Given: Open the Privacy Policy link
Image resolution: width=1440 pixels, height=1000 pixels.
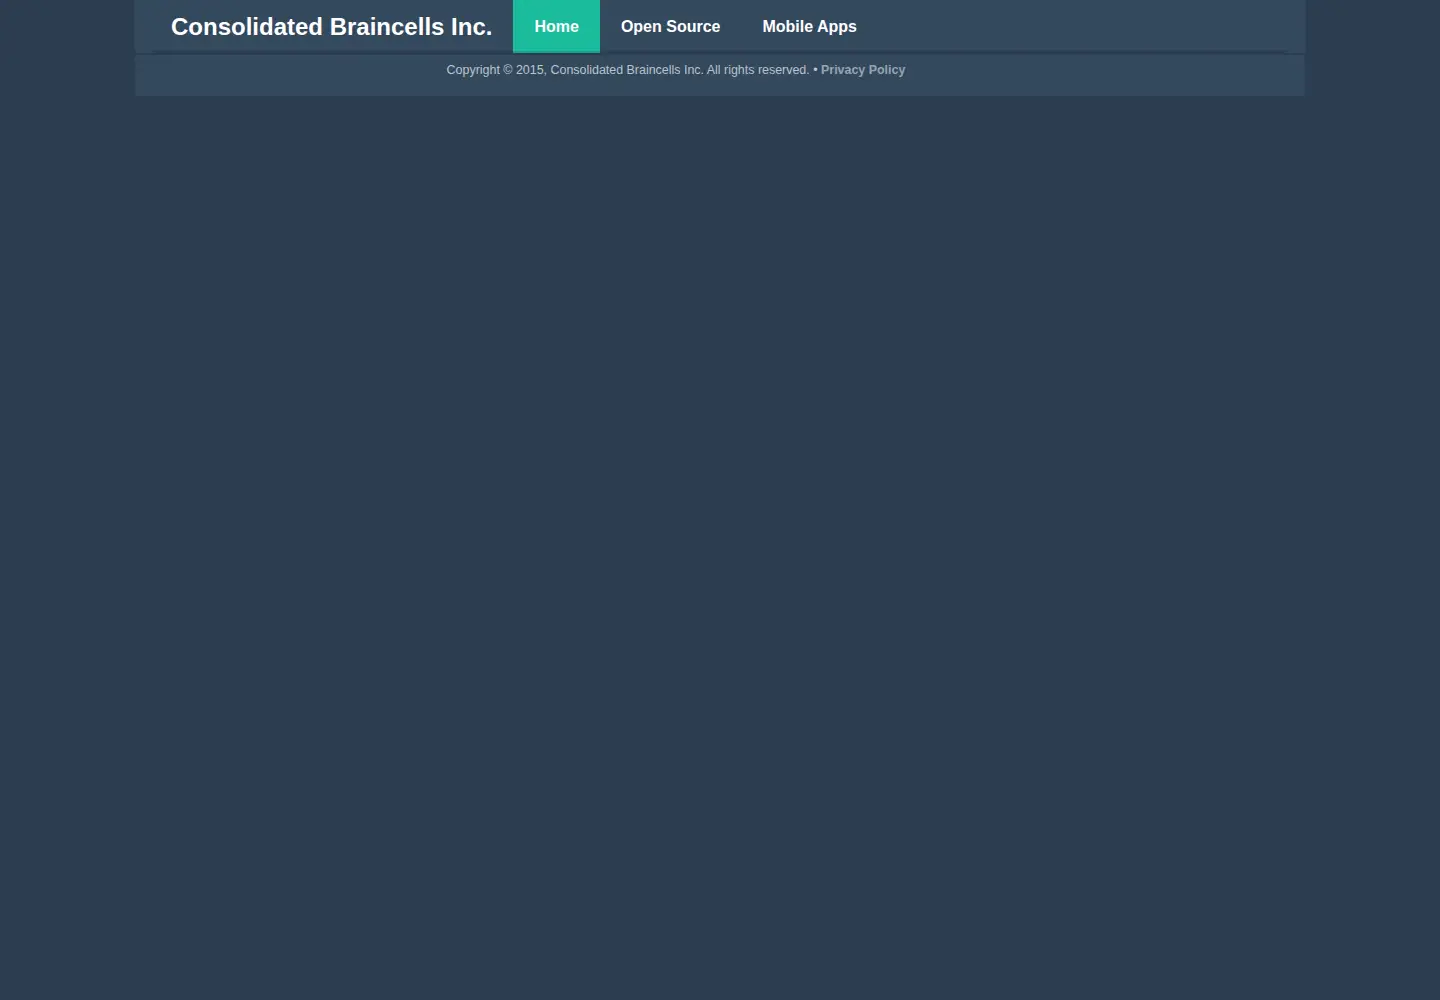Looking at the screenshot, I should tap(863, 70).
